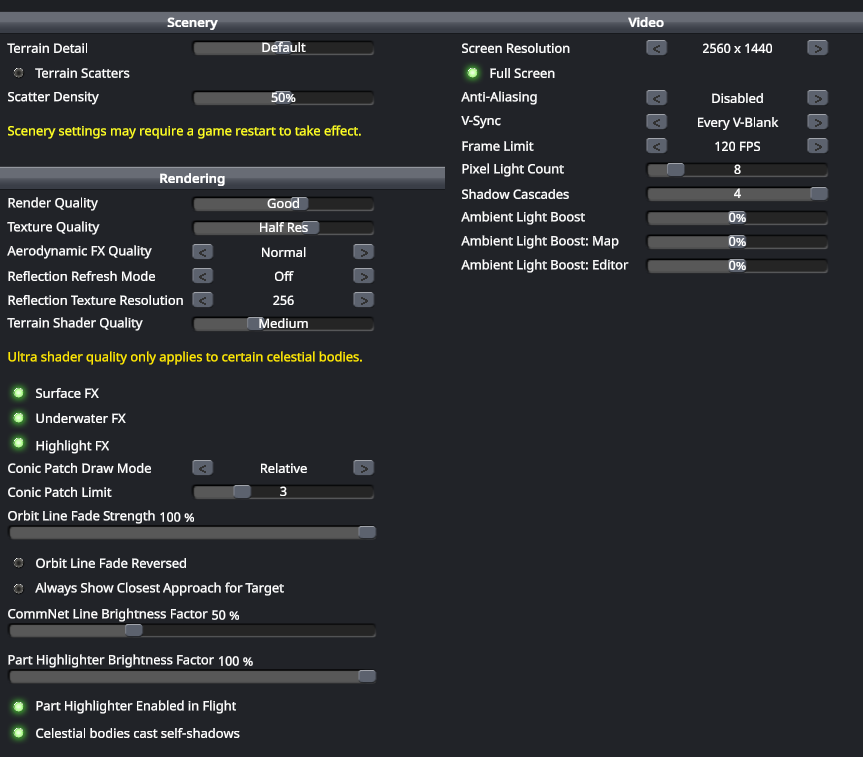Click next arrow for Conic Patch Draw Mode

pos(363,468)
